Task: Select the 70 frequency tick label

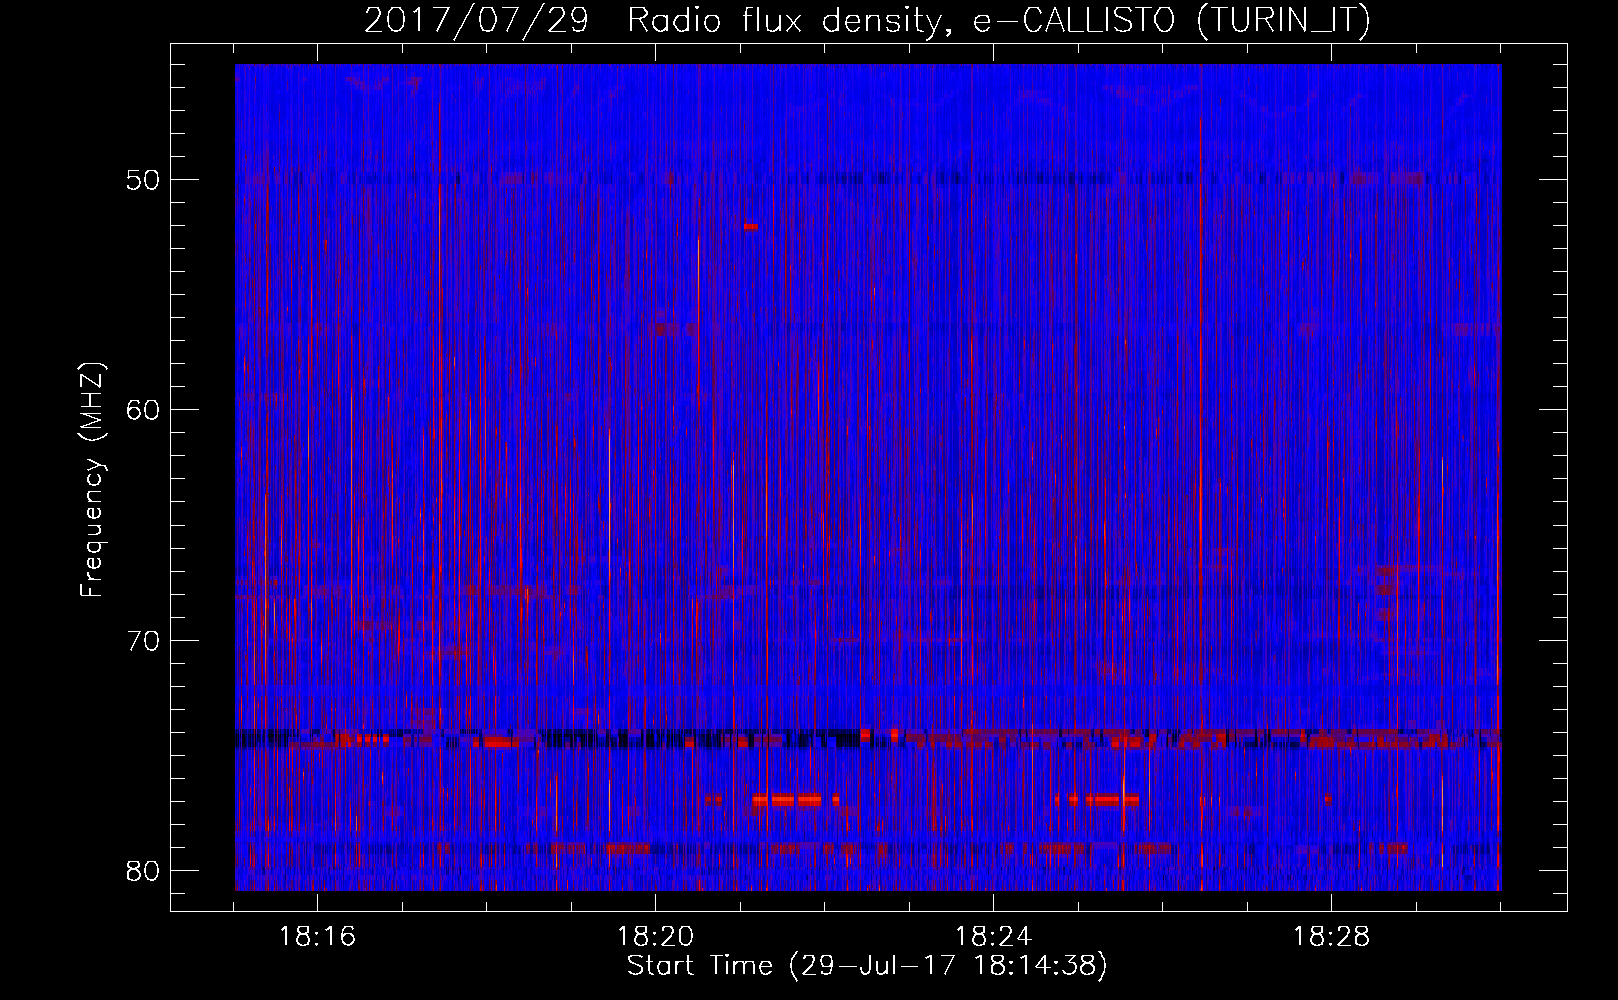Action: [x=144, y=640]
